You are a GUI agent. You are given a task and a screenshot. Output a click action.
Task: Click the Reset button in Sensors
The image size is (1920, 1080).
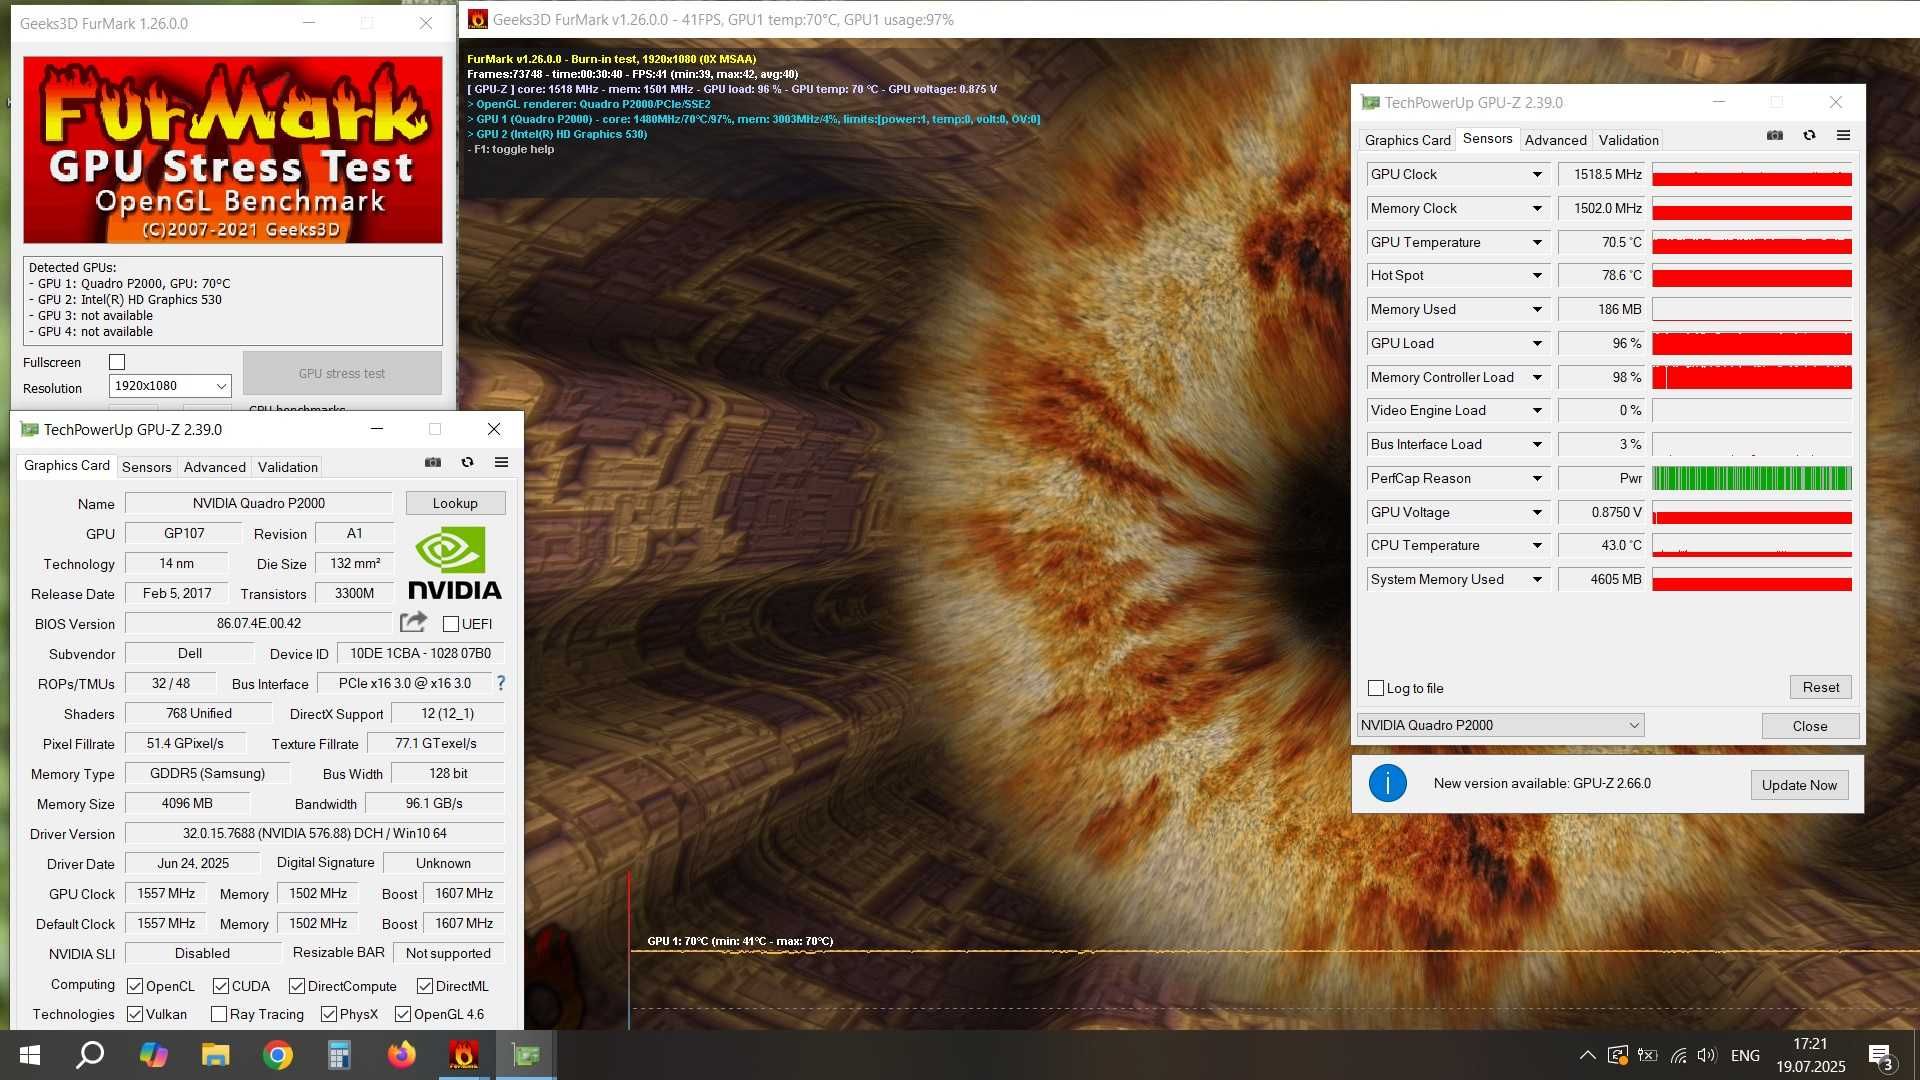(x=1820, y=687)
